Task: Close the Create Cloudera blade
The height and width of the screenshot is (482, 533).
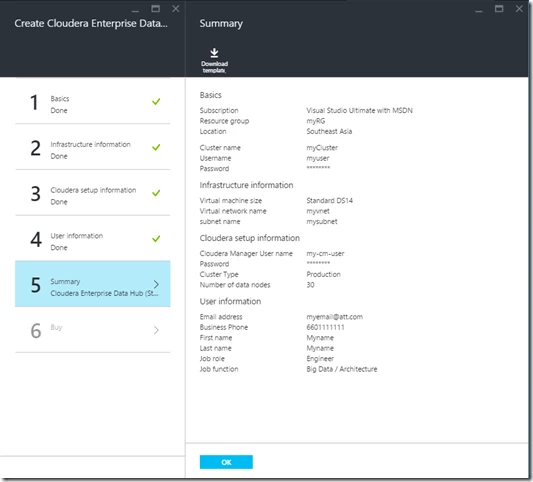Action: [176, 9]
